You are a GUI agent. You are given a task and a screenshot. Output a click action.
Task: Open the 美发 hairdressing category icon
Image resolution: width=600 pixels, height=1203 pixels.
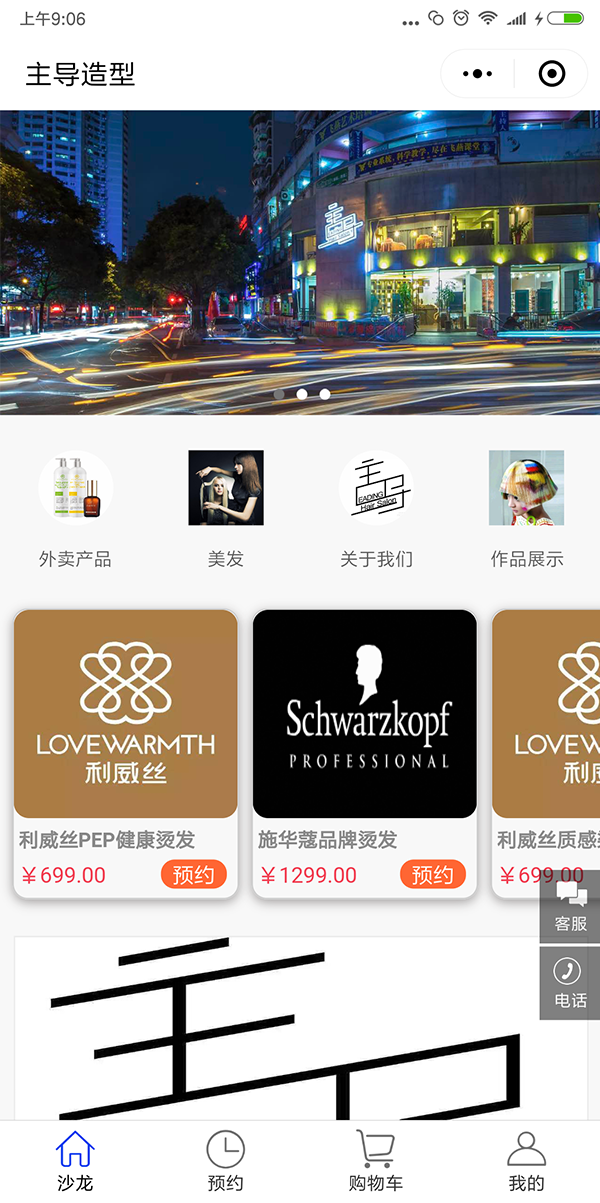pos(226,488)
